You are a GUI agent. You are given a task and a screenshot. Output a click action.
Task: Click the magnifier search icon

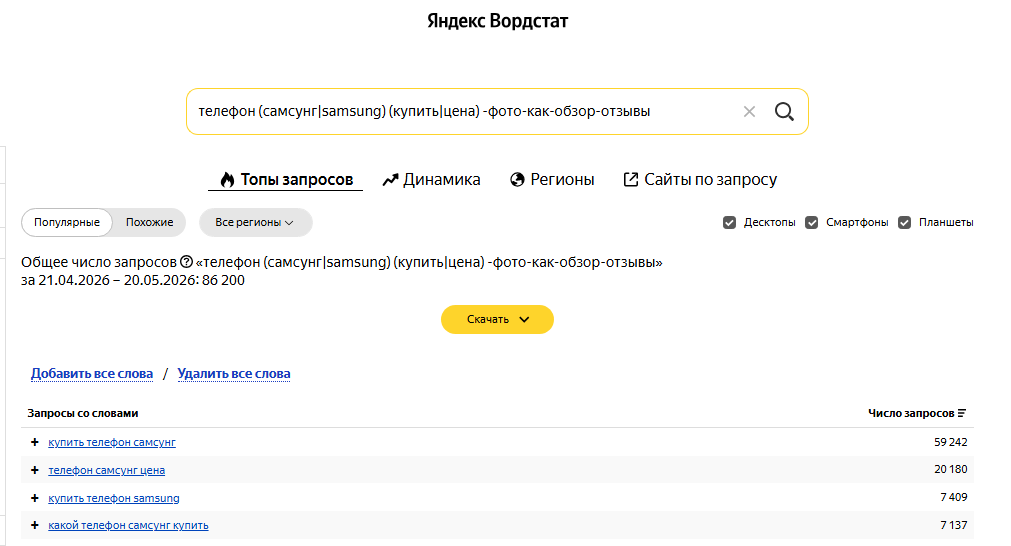[x=784, y=112]
